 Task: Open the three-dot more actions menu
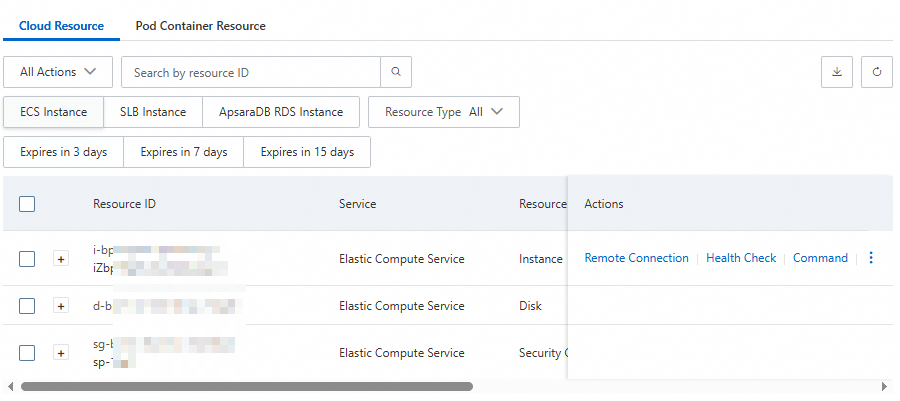click(870, 258)
